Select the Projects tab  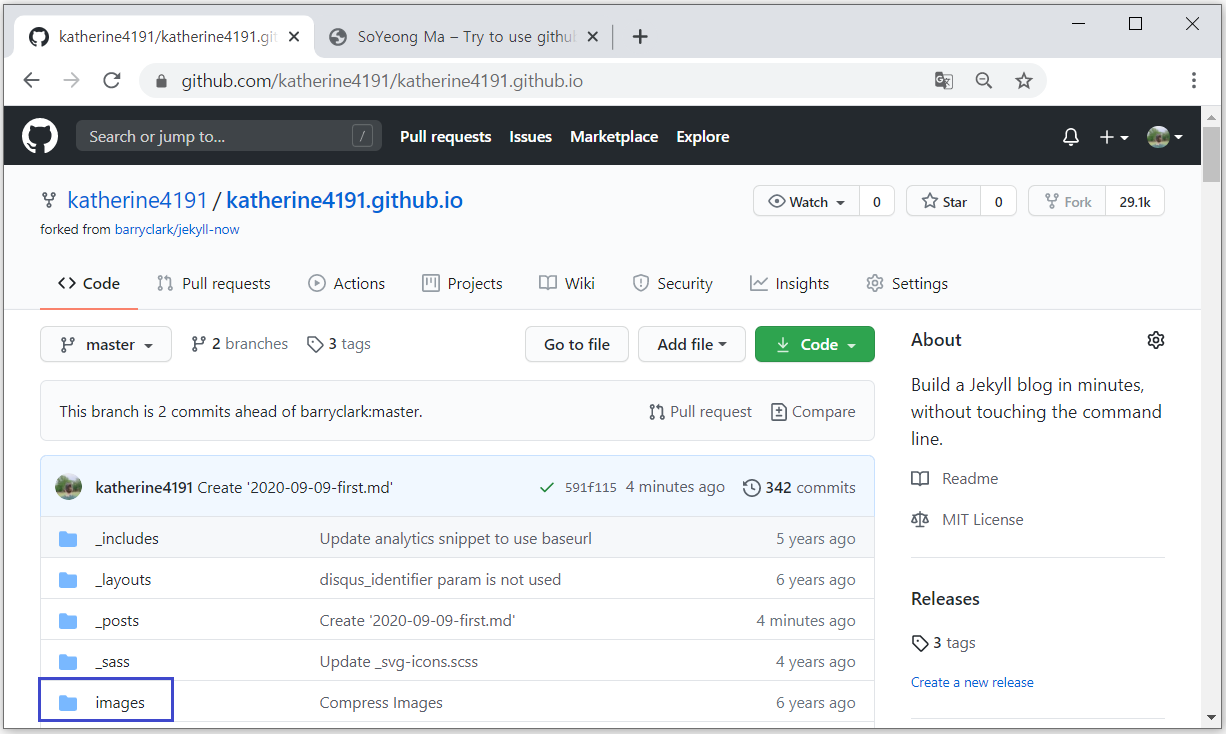[462, 283]
